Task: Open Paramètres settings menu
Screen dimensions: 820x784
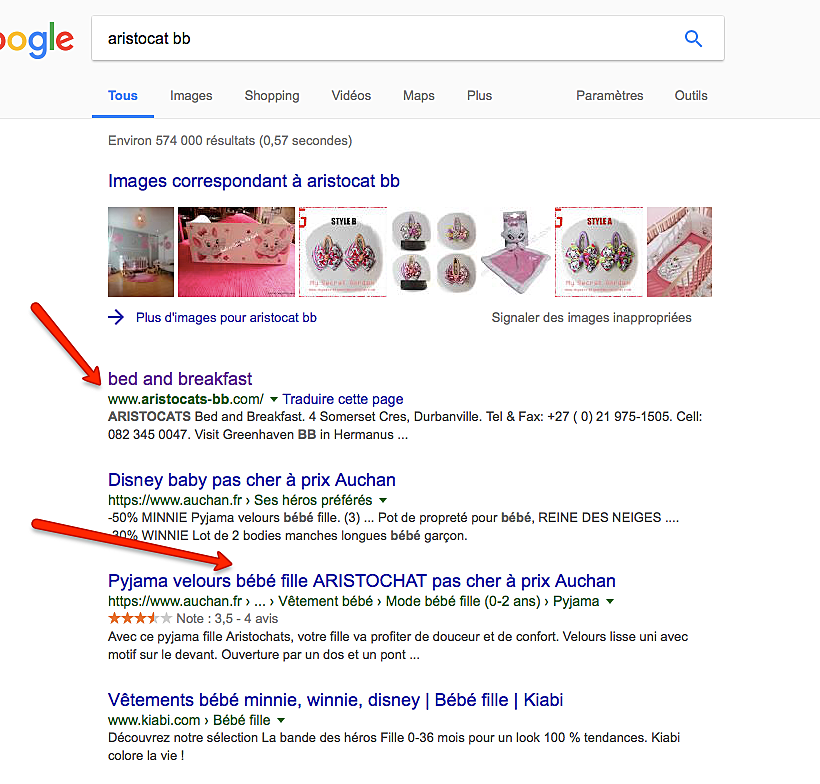Action: point(609,96)
